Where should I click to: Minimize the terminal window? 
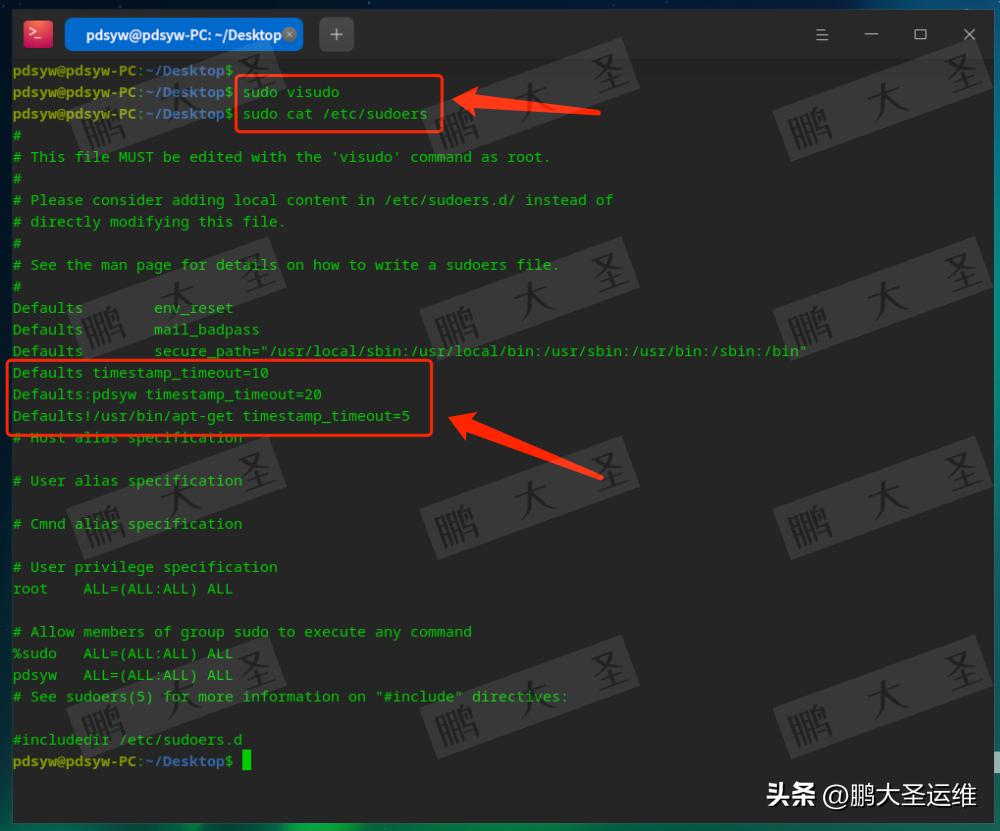pyautogui.click(x=871, y=34)
